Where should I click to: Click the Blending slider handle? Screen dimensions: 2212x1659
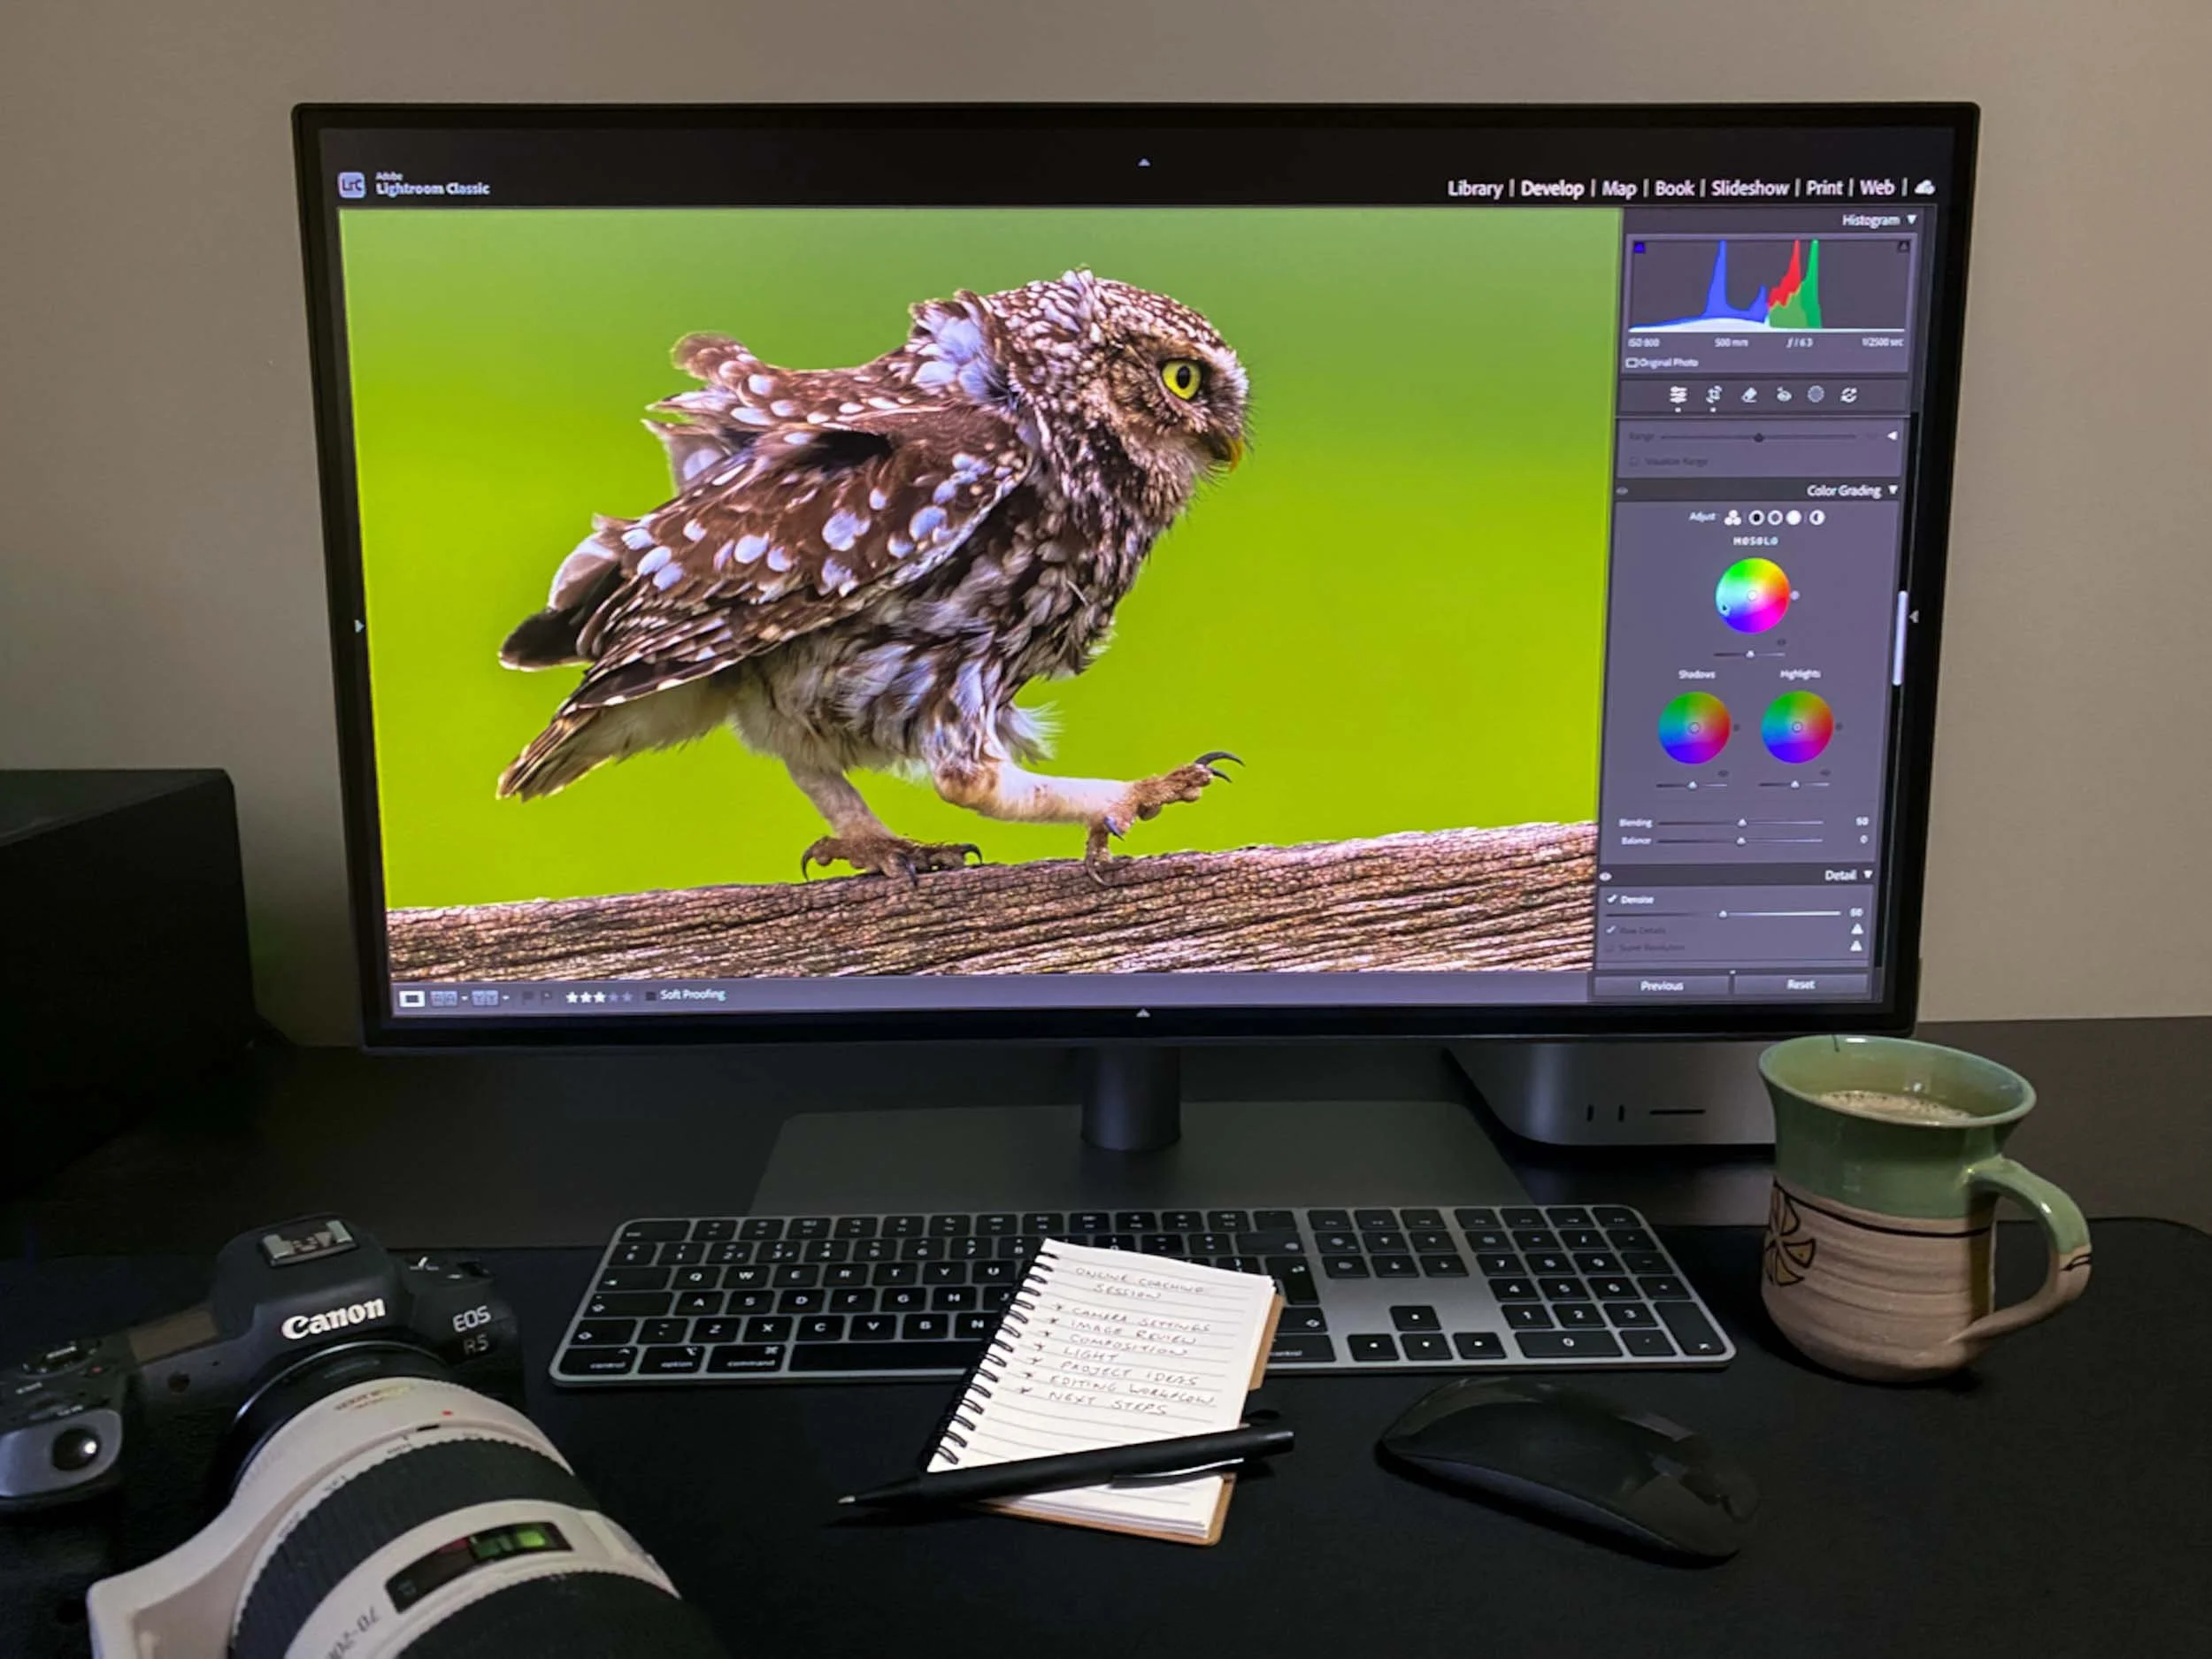[1742, 822]
